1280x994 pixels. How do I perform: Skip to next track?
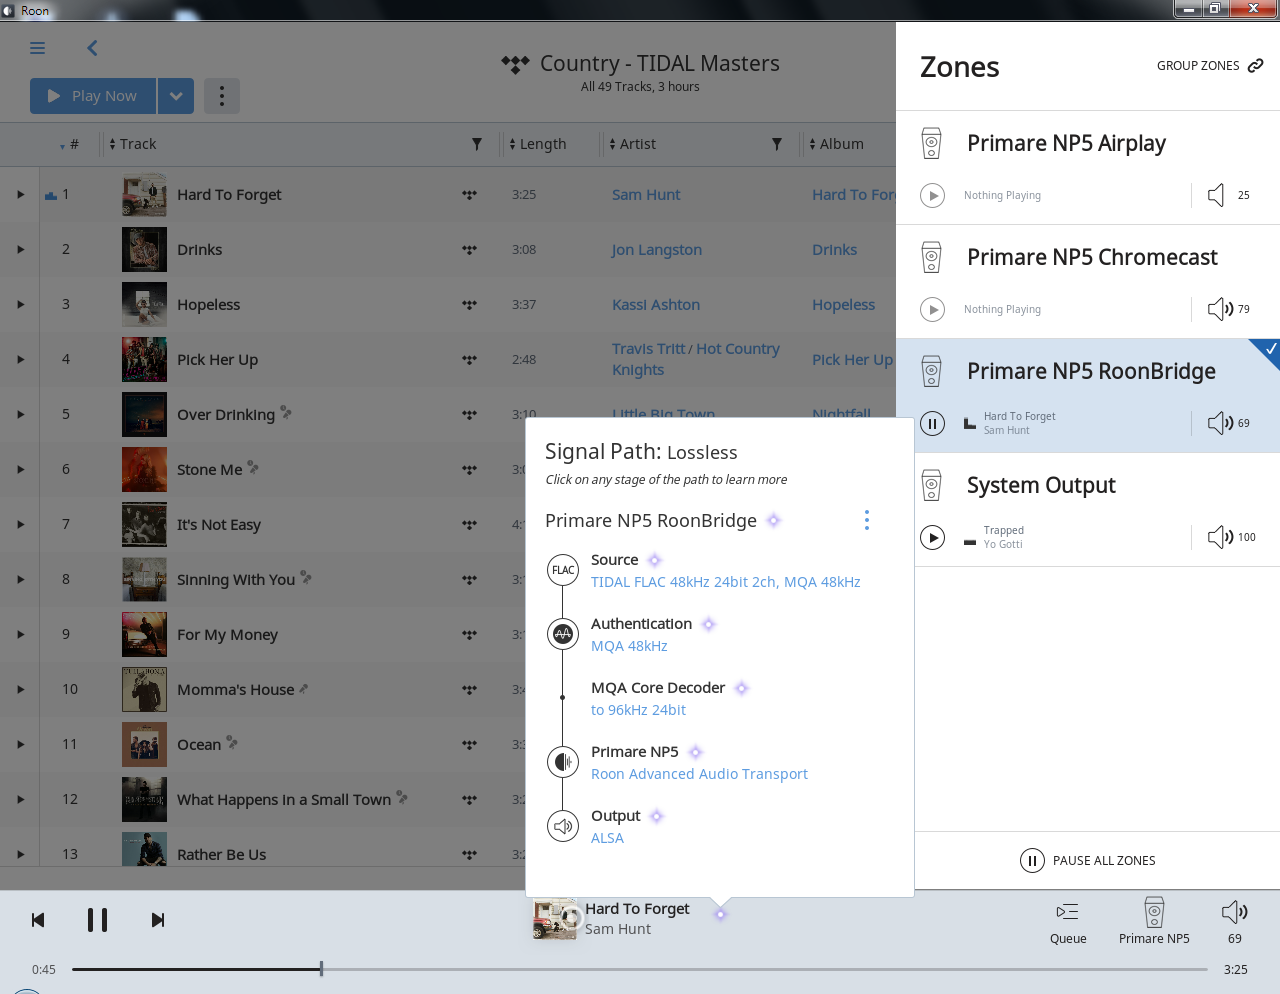158,920
